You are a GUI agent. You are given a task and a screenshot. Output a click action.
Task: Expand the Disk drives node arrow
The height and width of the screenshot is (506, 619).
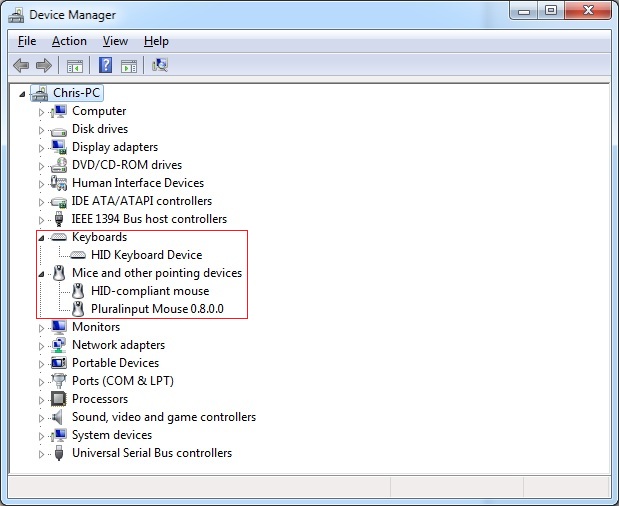tap(41, 130)
